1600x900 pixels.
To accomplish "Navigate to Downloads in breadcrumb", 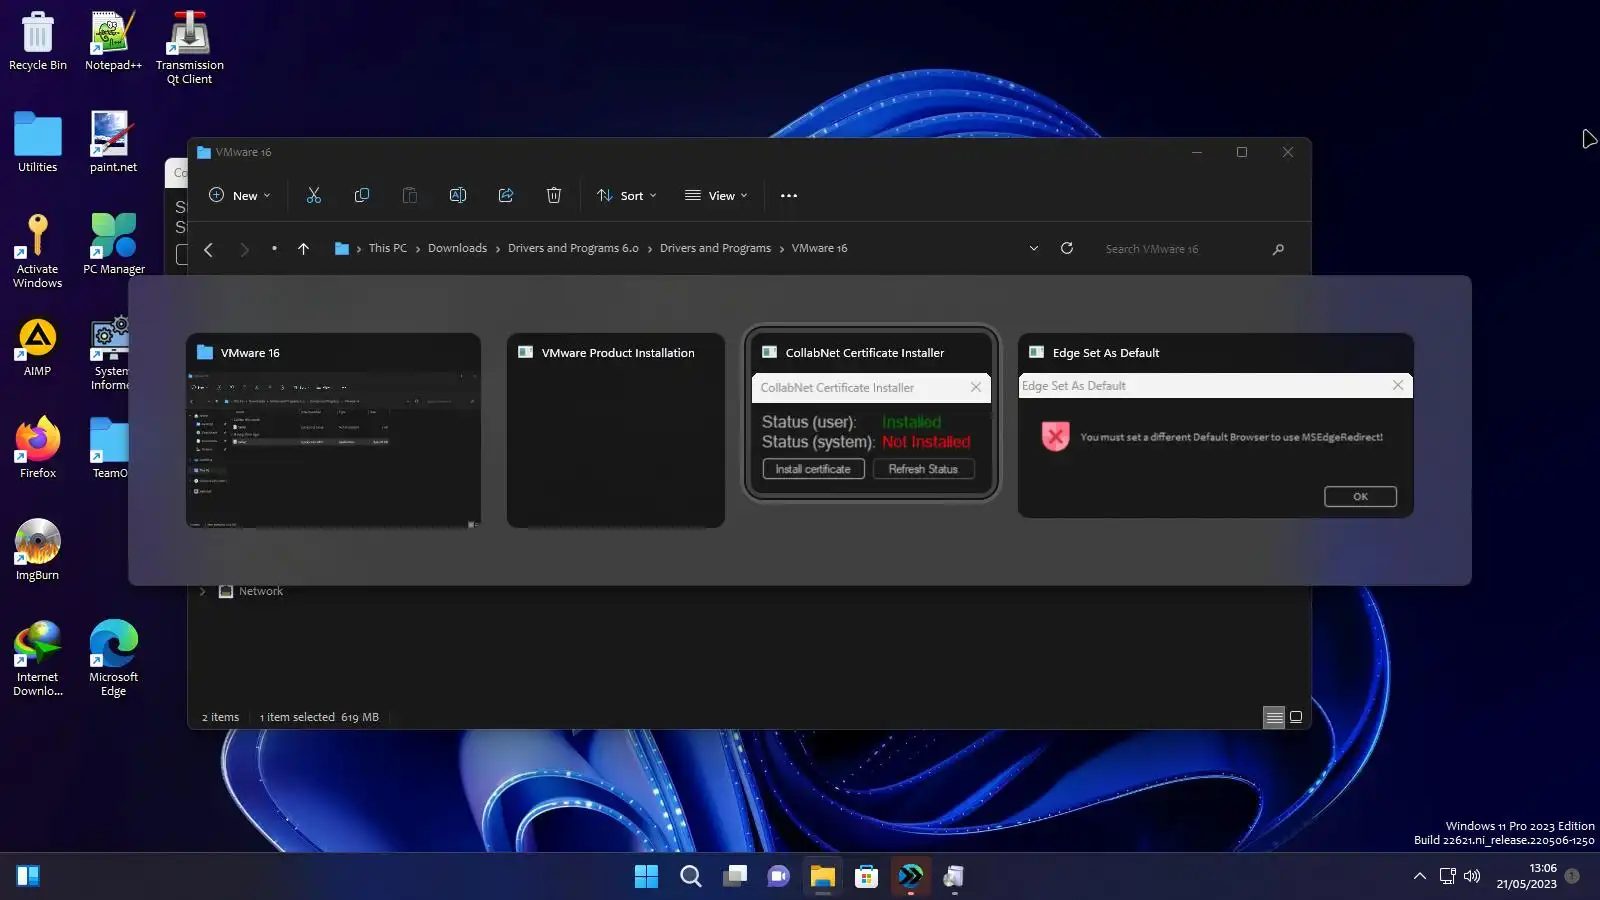I will tap(457, 248).
